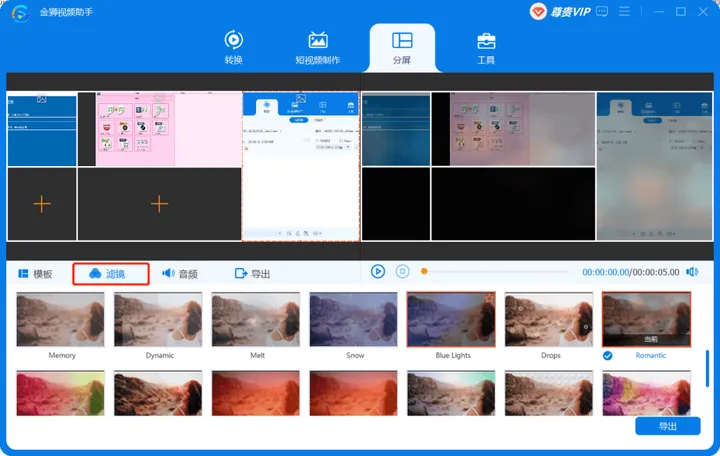Select the Romantic filter thumbnail
720x456 pixels.
(647, 320)
